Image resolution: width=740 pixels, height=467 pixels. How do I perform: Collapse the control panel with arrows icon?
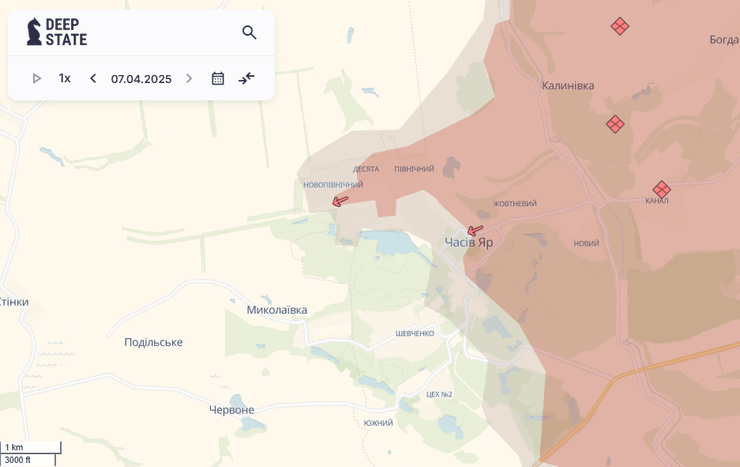246,78
